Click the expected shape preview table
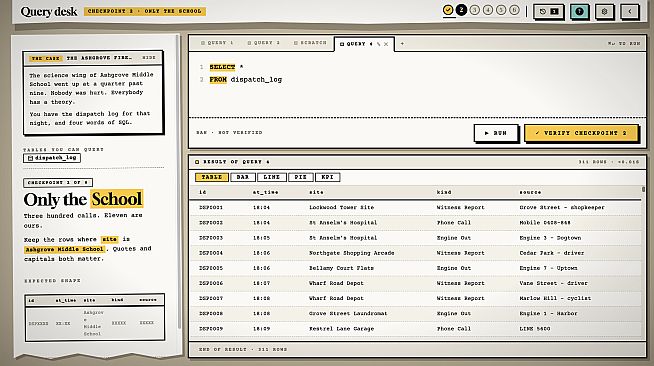This screenshot has width=654, height=366. pos(95,318)
